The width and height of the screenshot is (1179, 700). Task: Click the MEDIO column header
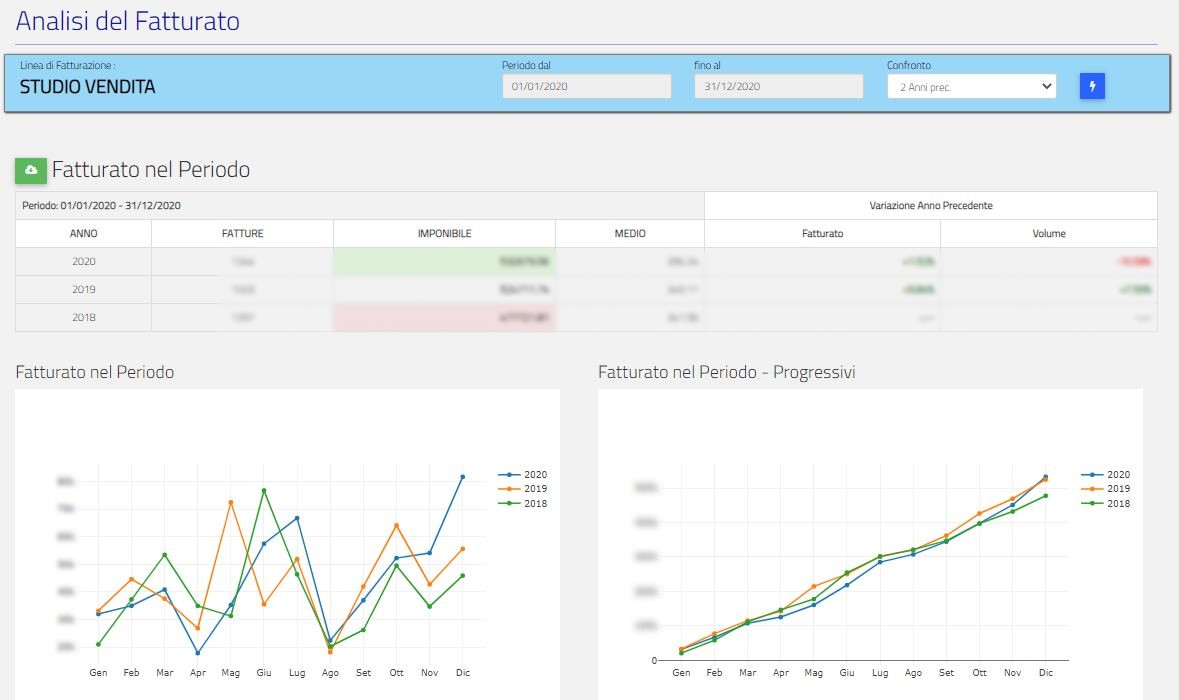[x=630, y=234]
